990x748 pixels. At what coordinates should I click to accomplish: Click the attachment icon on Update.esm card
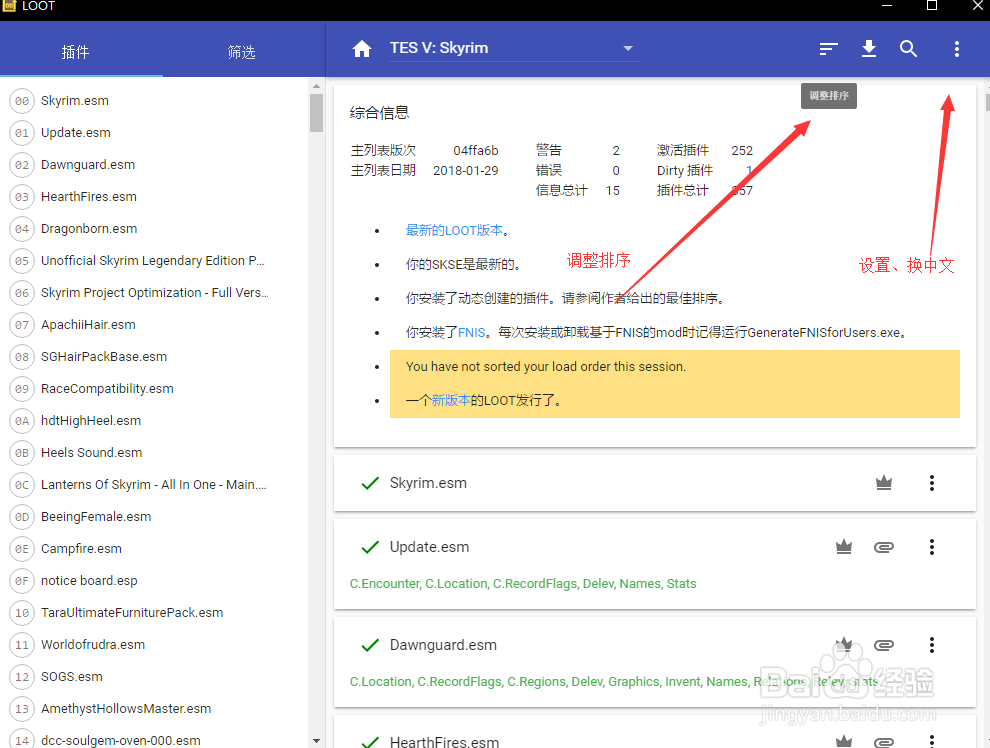tap(884, 547)
